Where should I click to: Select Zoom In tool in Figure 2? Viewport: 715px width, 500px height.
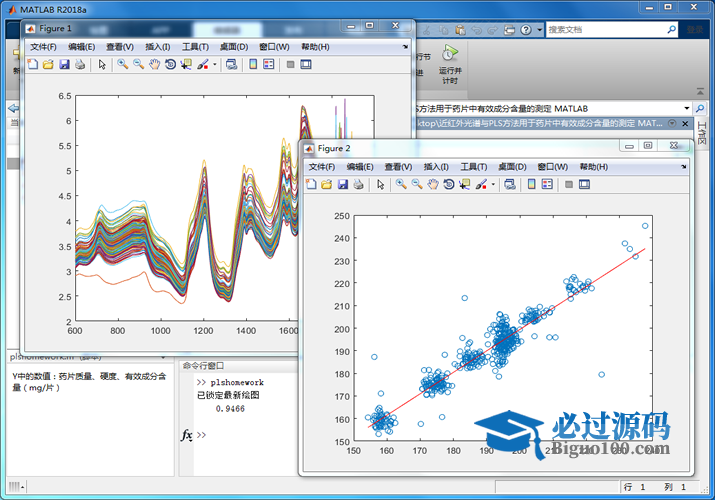[401, 184]
